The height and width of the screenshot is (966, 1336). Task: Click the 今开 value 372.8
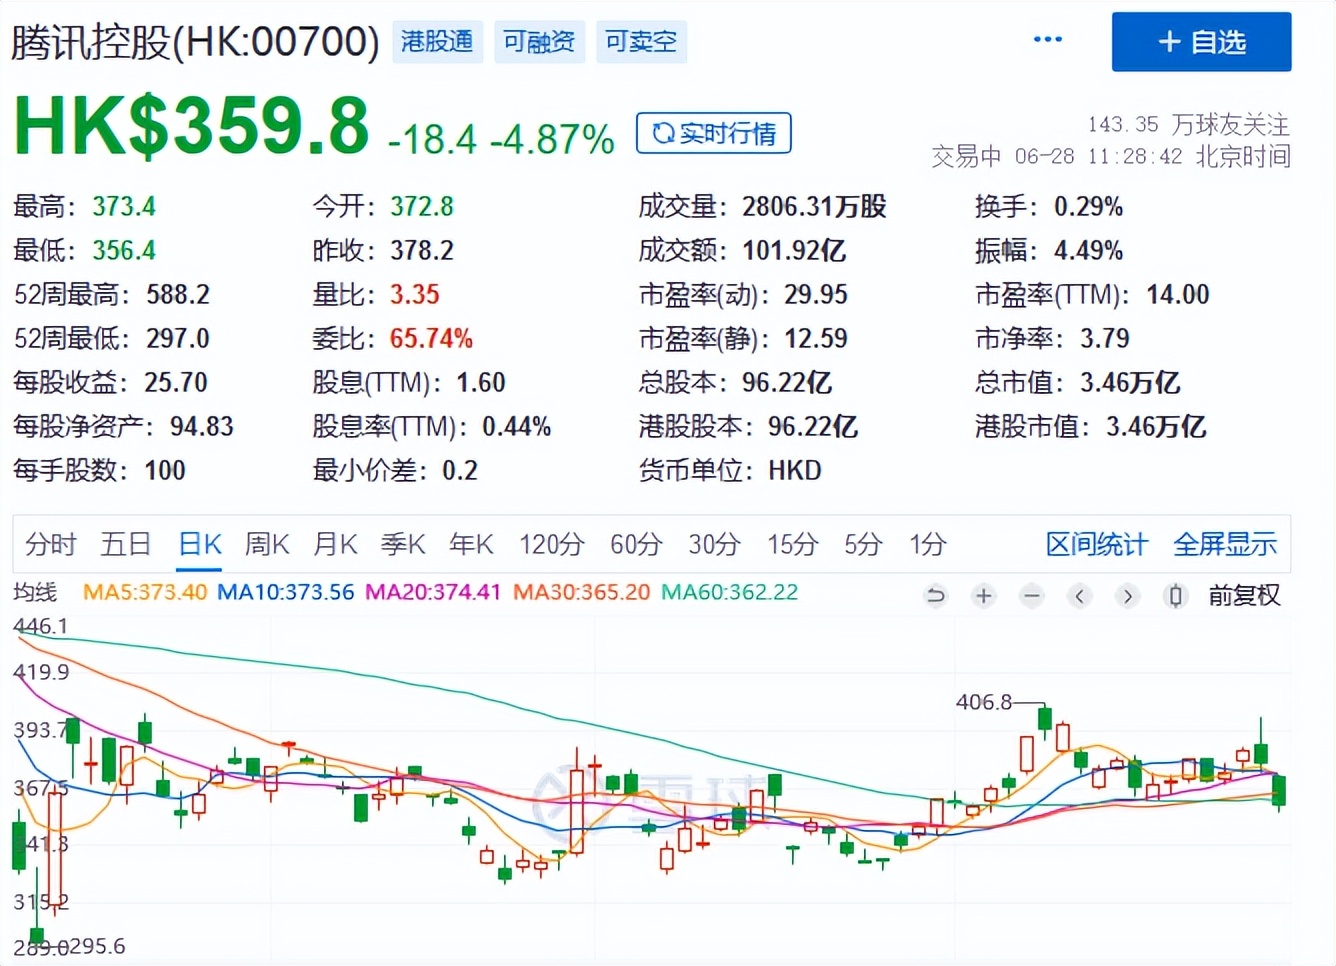(x=422, y=206)
